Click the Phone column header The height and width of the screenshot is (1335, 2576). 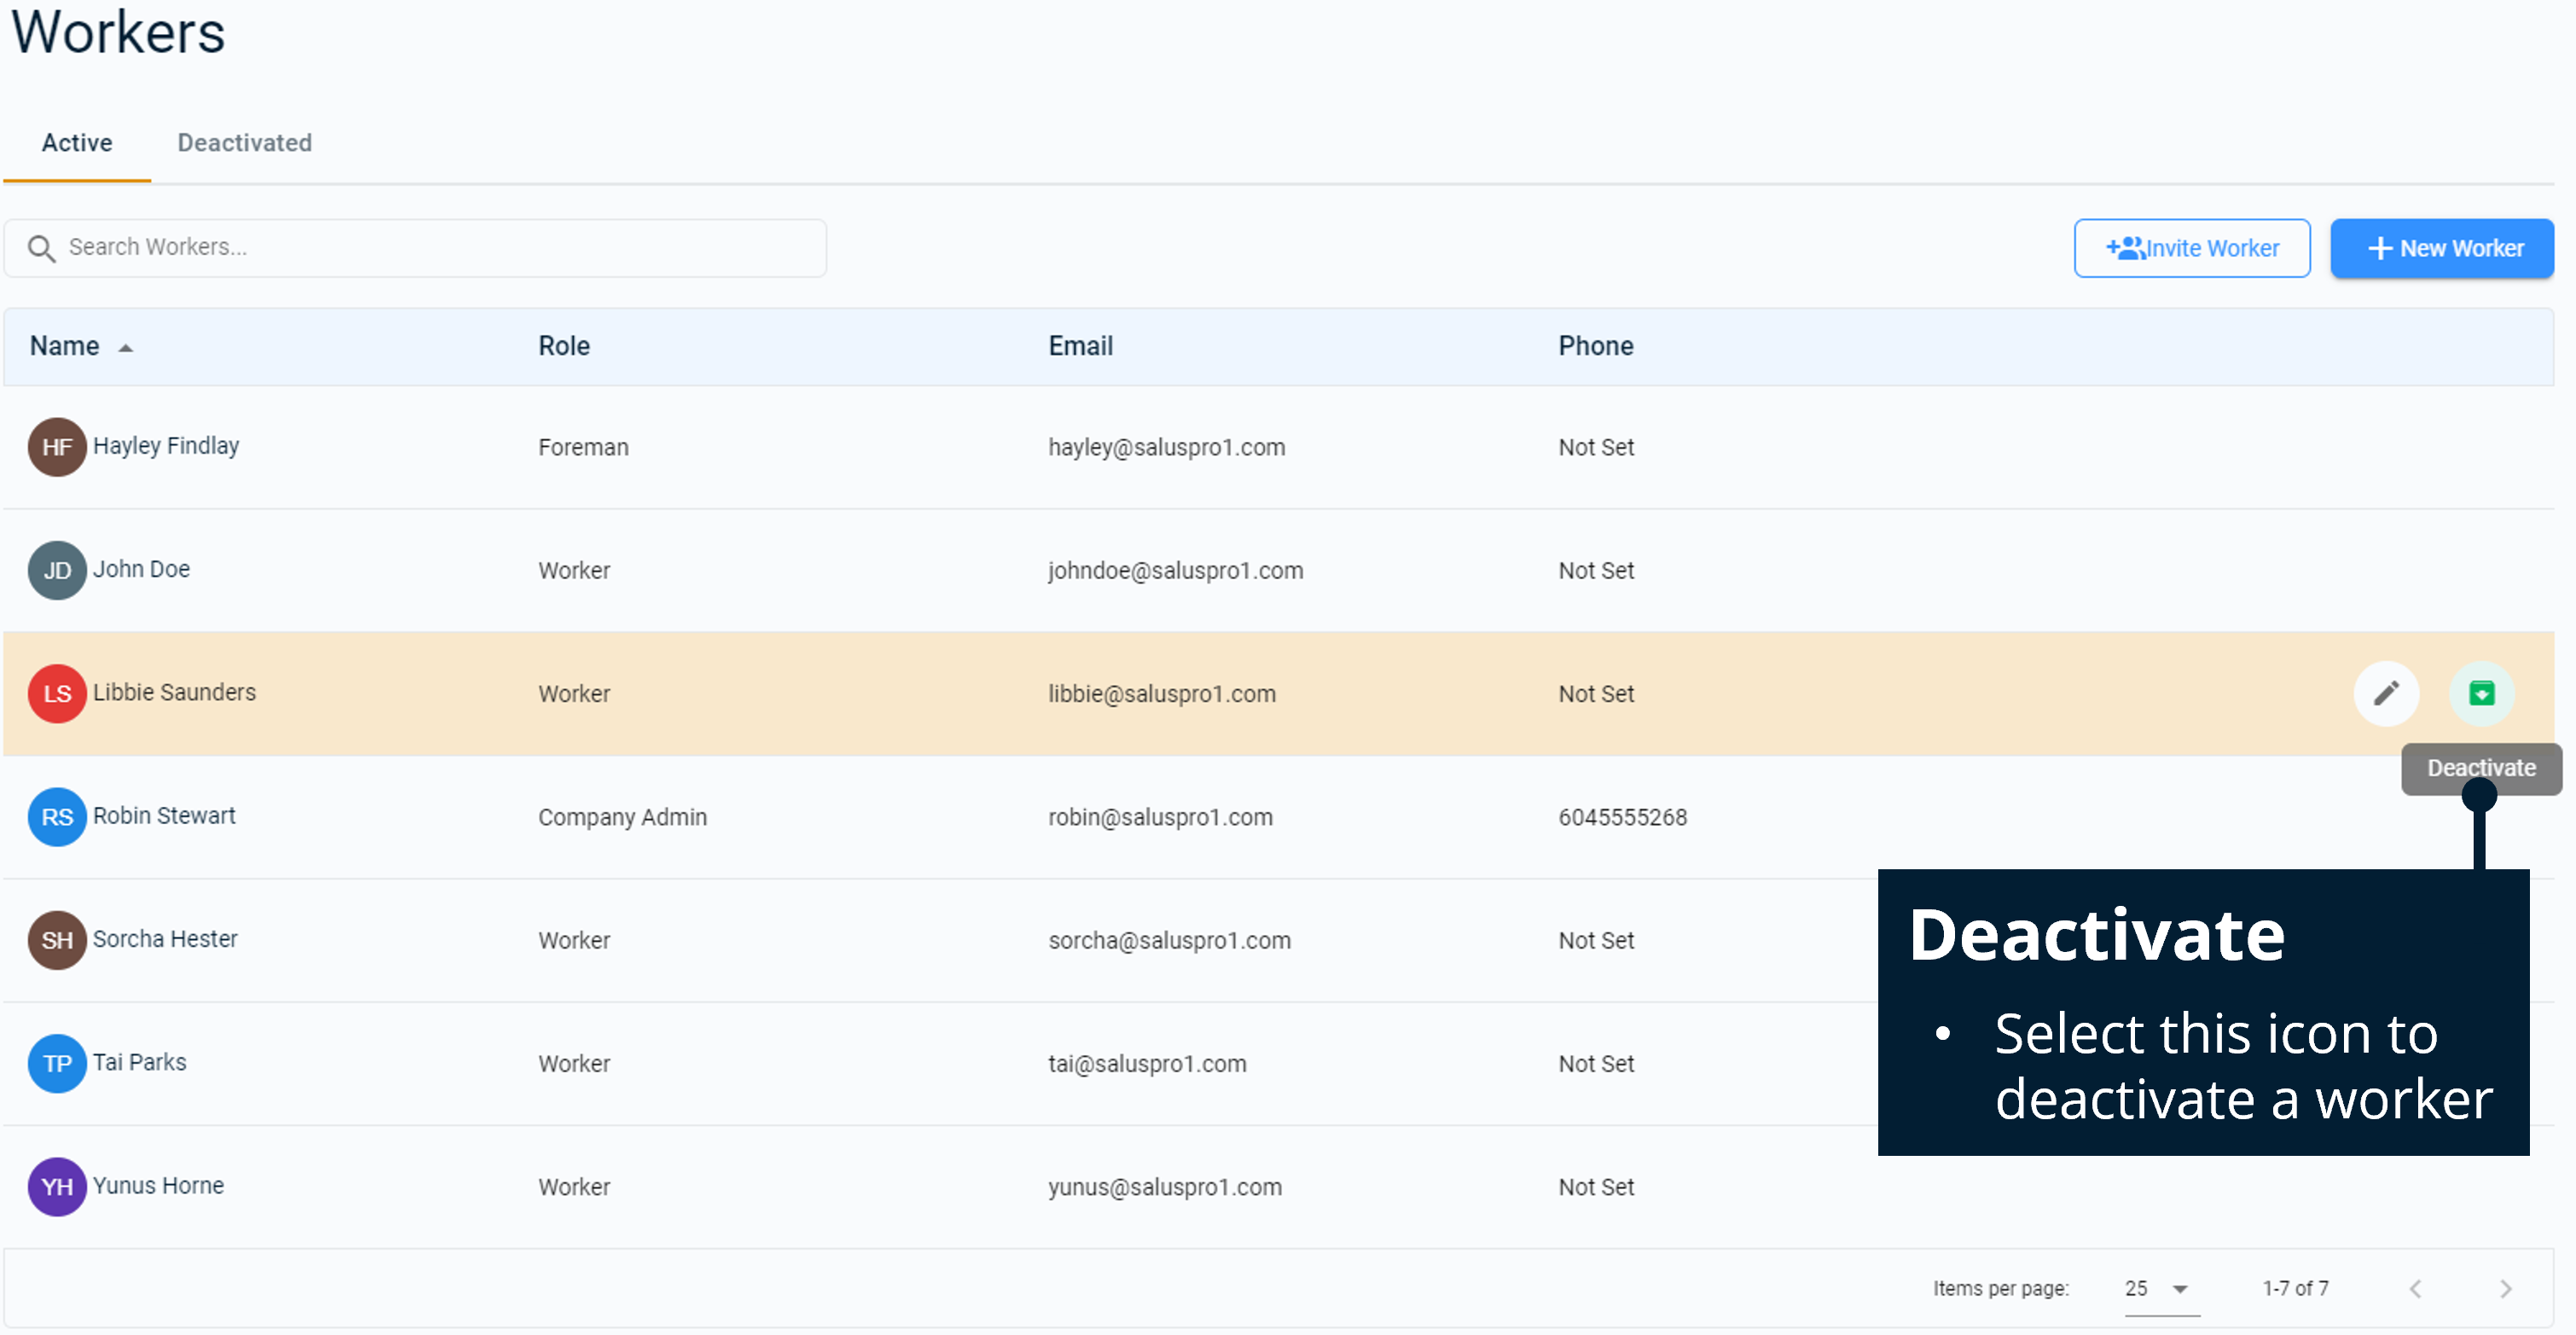click(1595, 346)
